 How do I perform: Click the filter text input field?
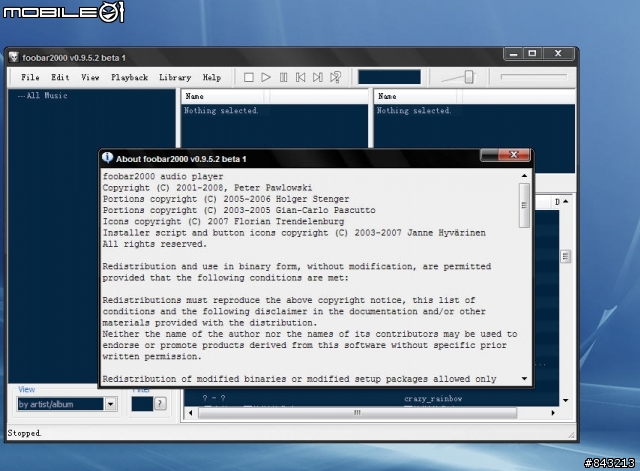(x=142, y=404)
